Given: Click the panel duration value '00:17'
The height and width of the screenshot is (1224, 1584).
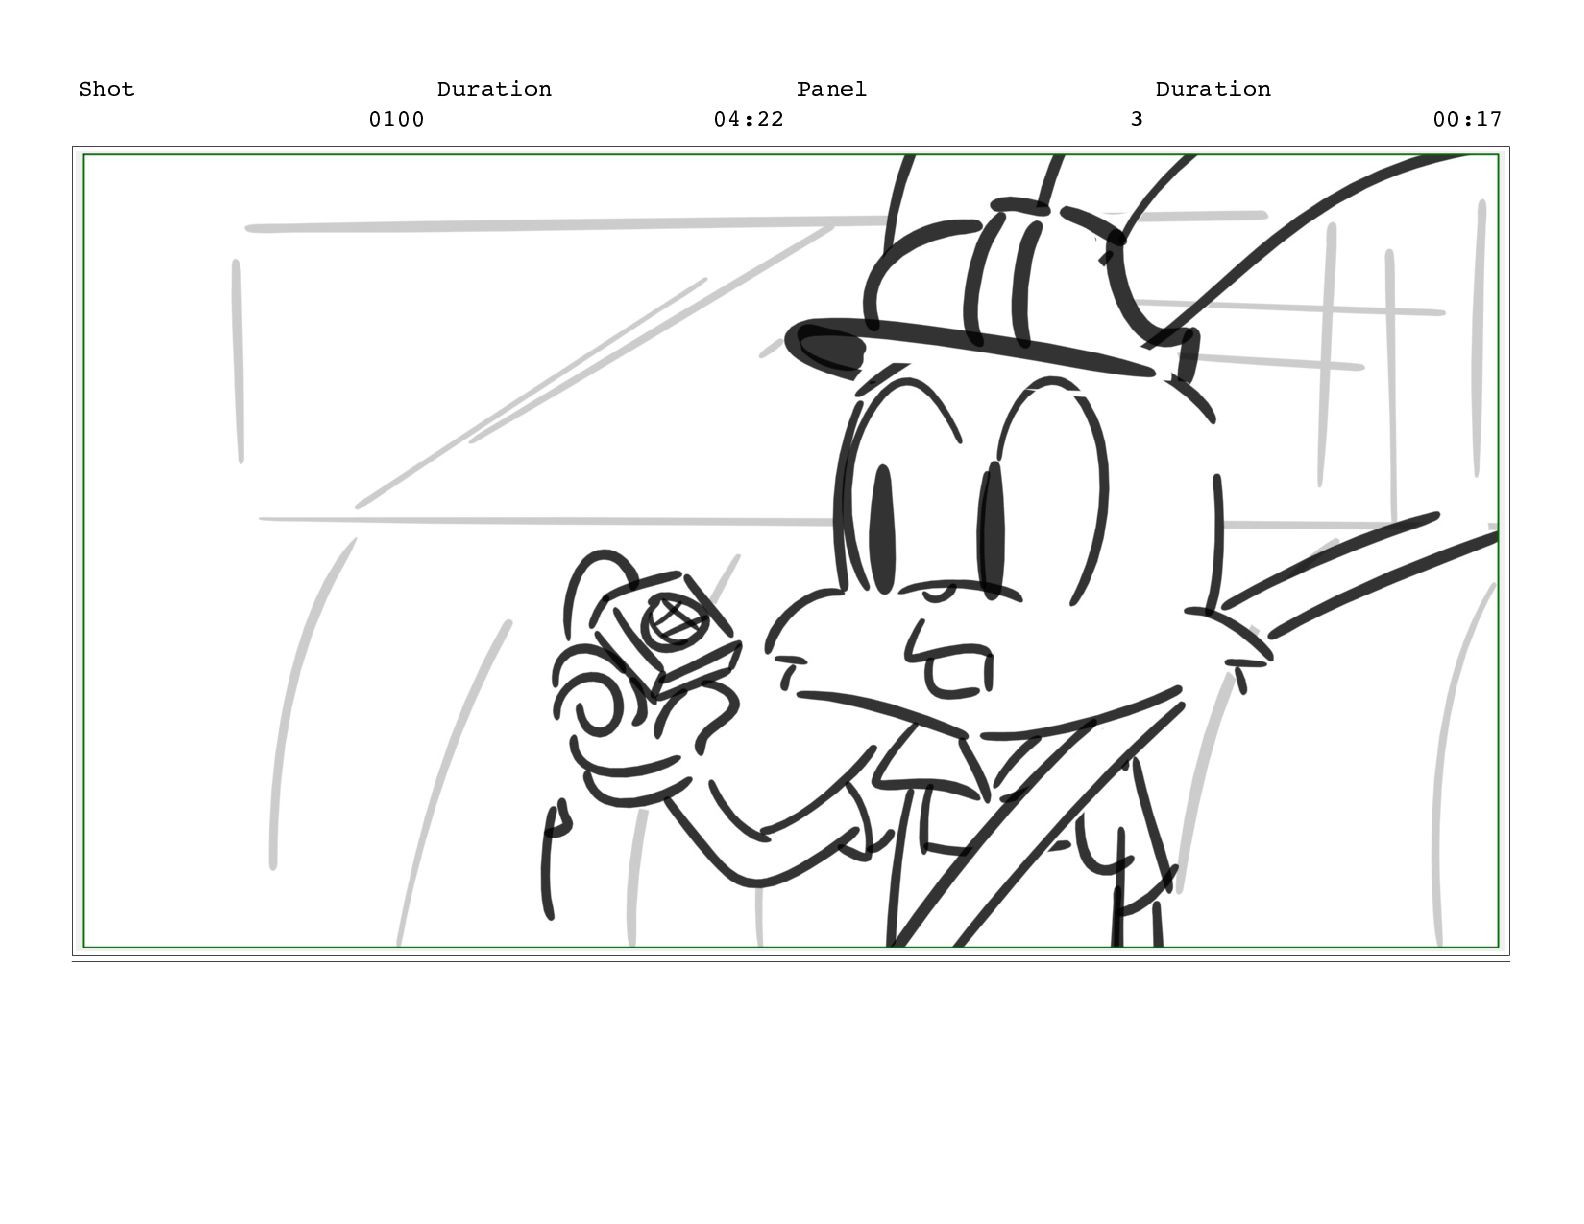Looking at the screenshot, I should coord(1467,119).
